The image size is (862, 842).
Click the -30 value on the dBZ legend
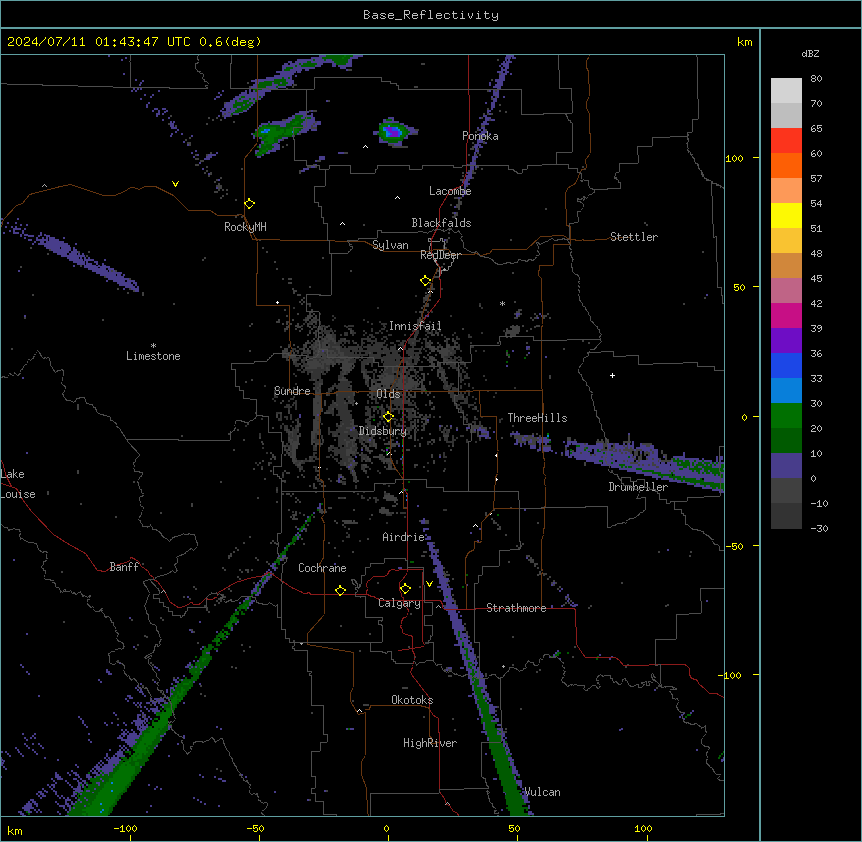point(819,528)
